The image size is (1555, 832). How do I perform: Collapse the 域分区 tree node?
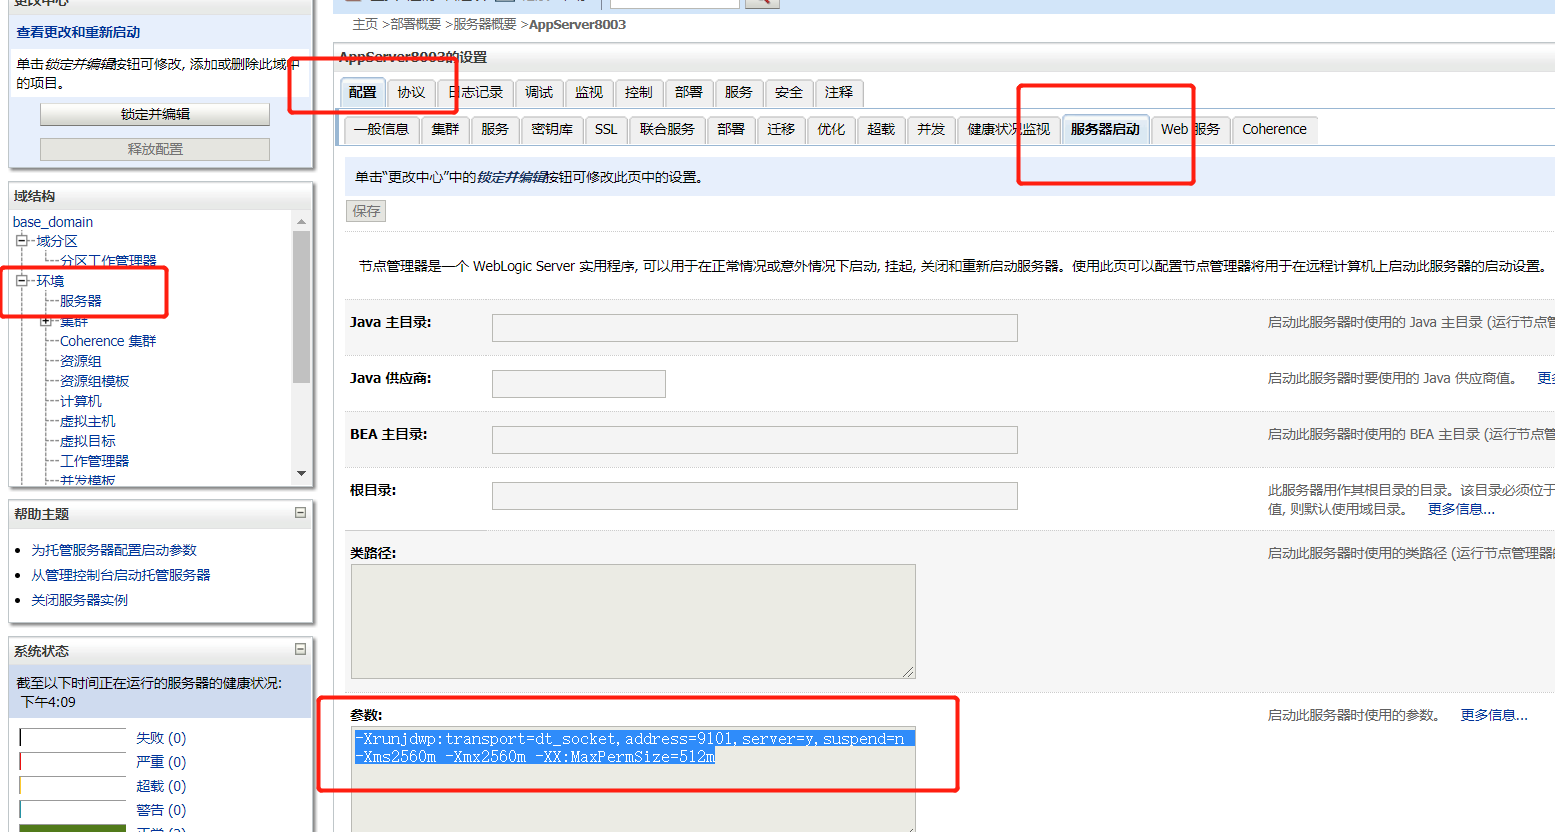21,241
